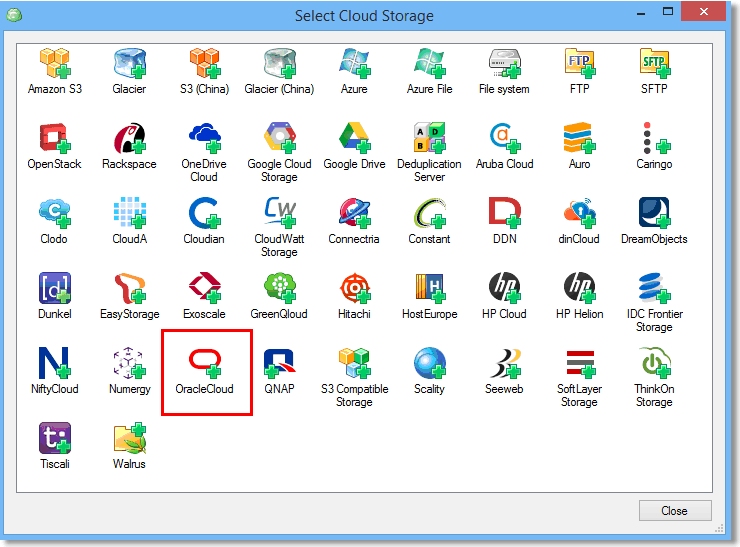
Task: Choose the Deduplication Server icon
Action: coord(429,138)
